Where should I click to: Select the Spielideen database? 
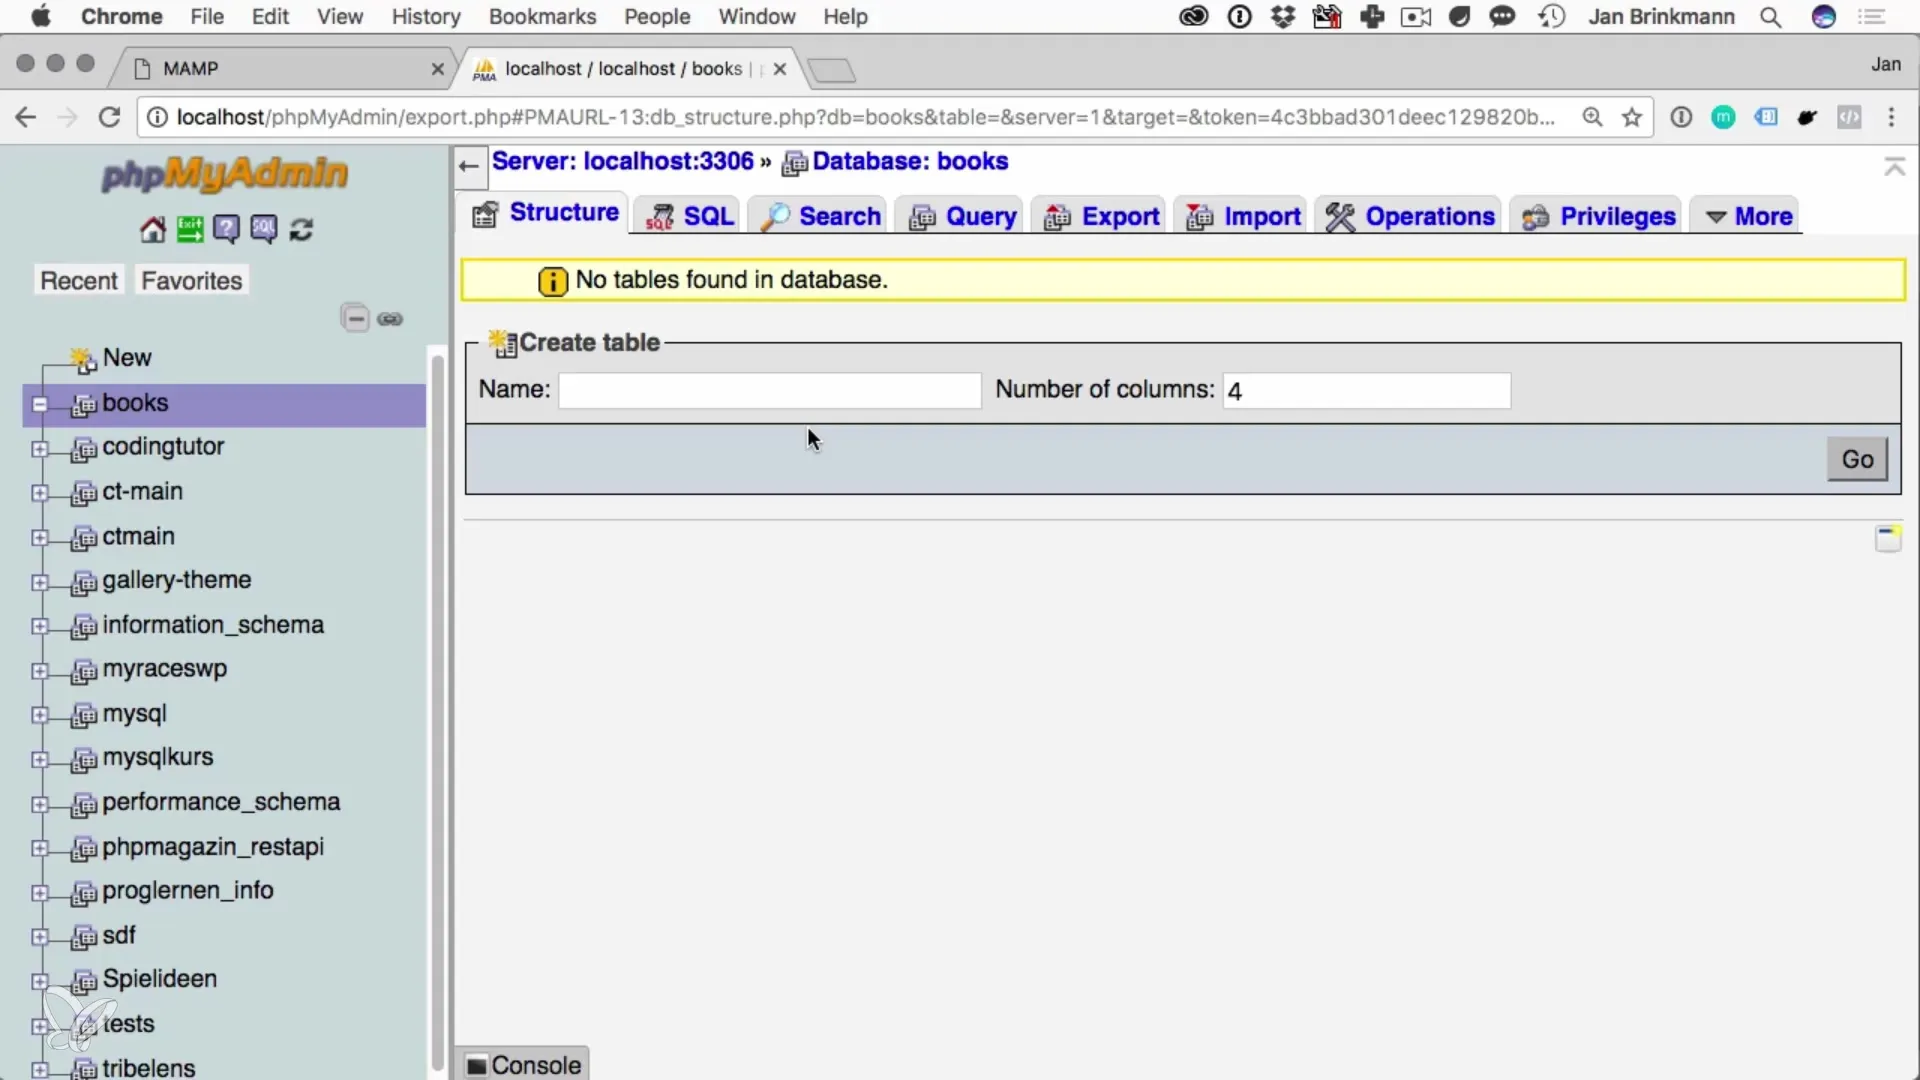pos(160,979)
